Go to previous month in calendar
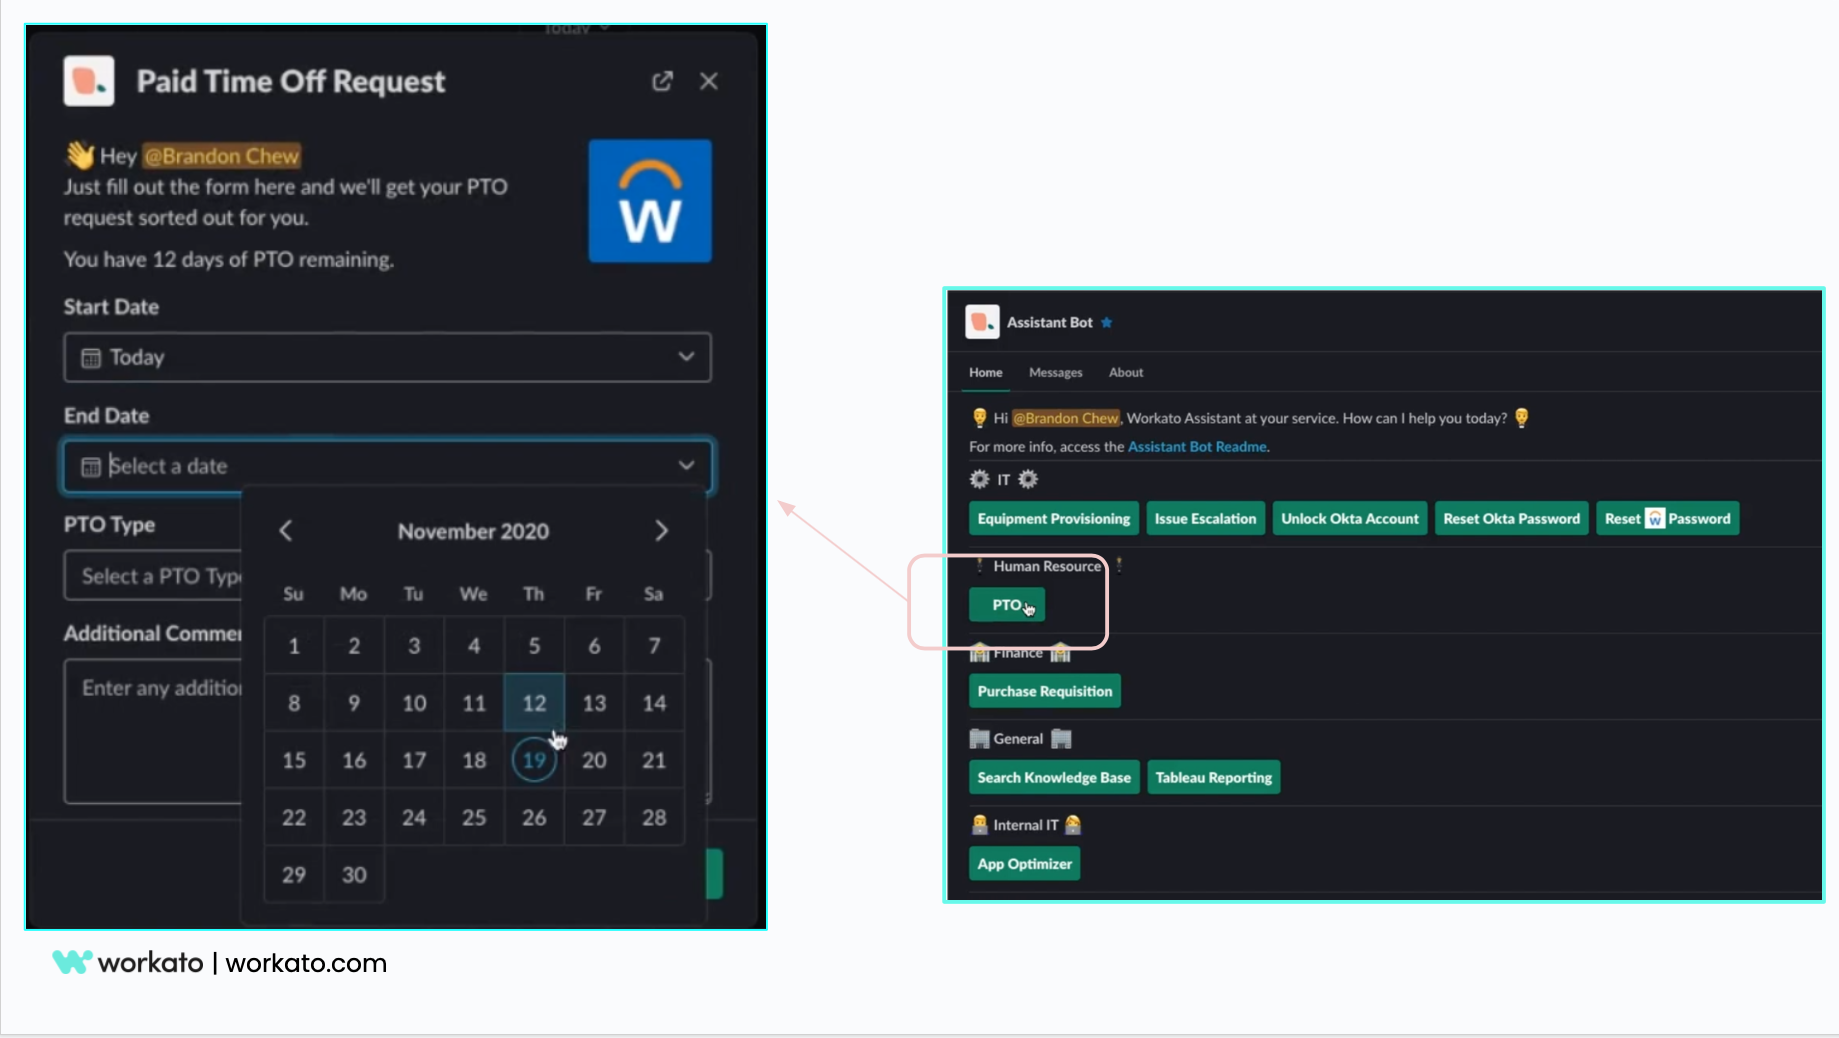 click(x=286, y=531)
